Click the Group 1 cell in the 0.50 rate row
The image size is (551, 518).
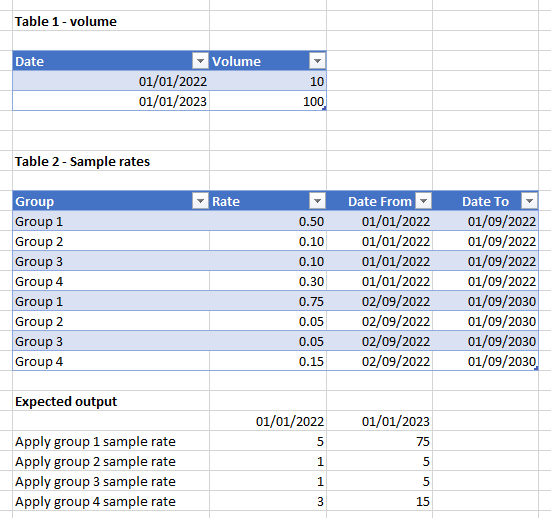tap(111, 221)
